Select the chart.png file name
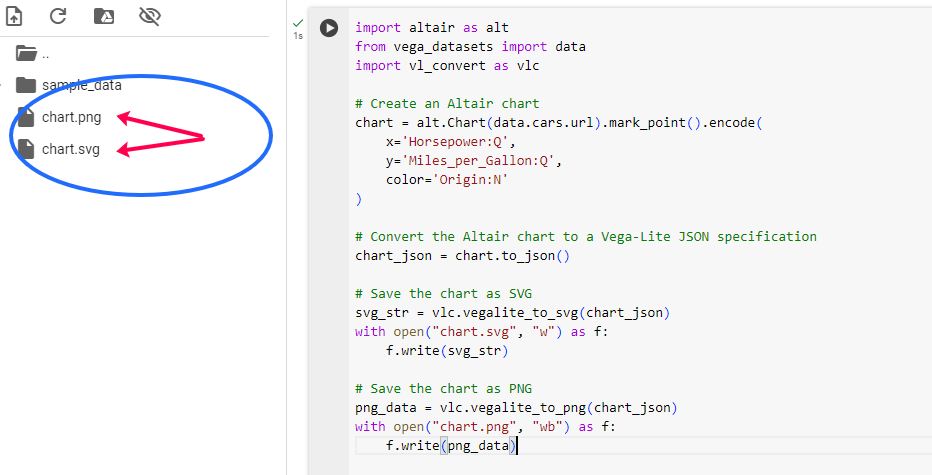The height and width of the screenshot is (475, 932). point(71,117)
